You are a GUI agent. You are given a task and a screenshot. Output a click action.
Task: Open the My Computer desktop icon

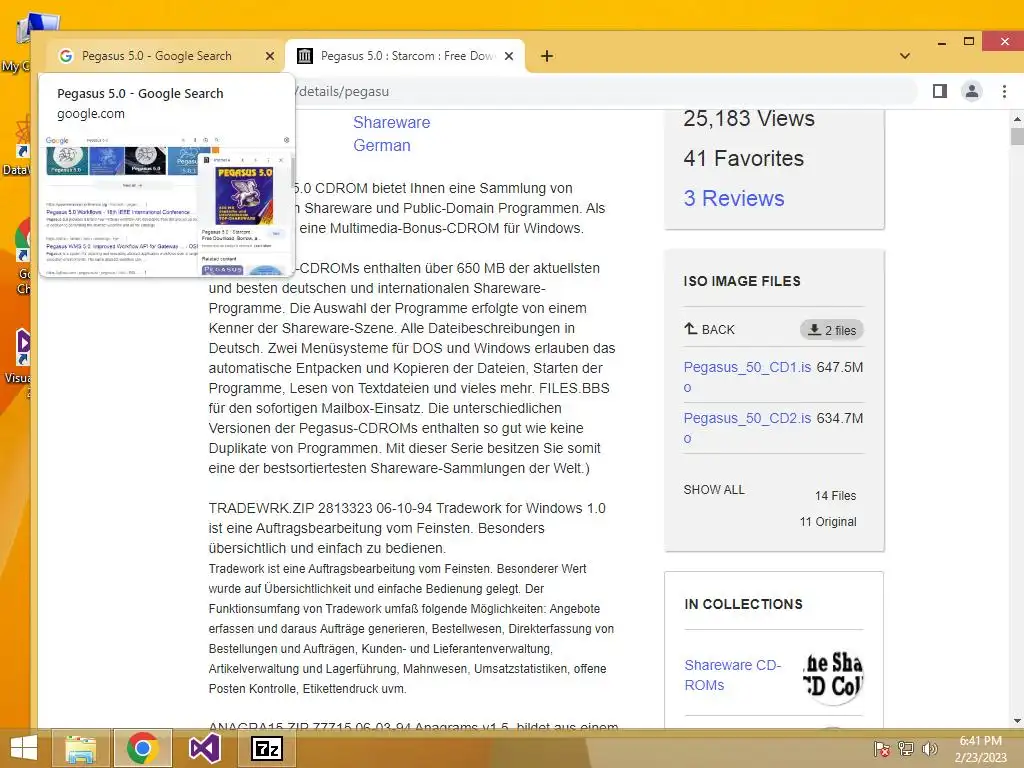(x=30, y=40)
